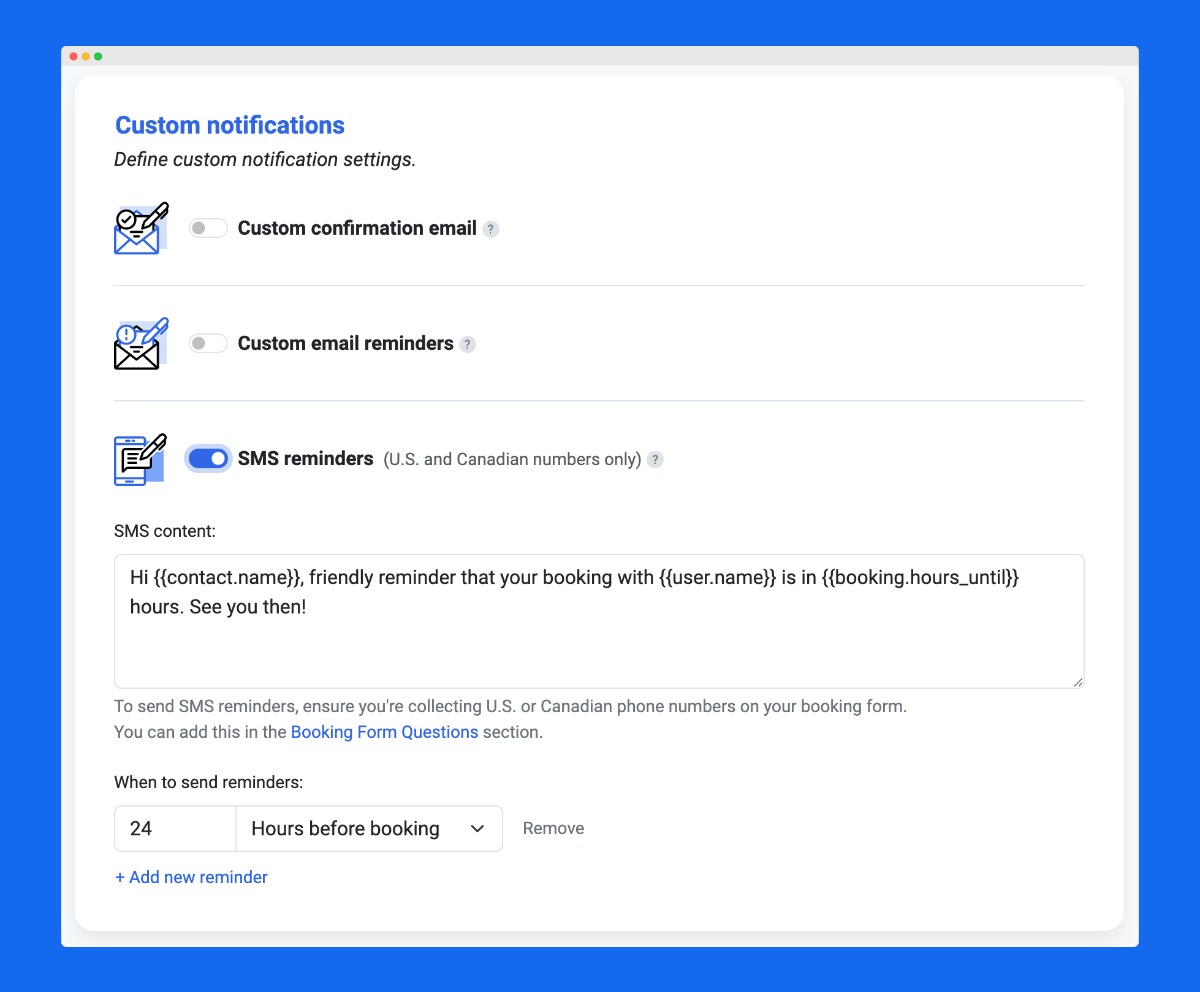1200x992 pixels.
Task: Remove the 24 hours reminder
Action: (x=553, y=829)
